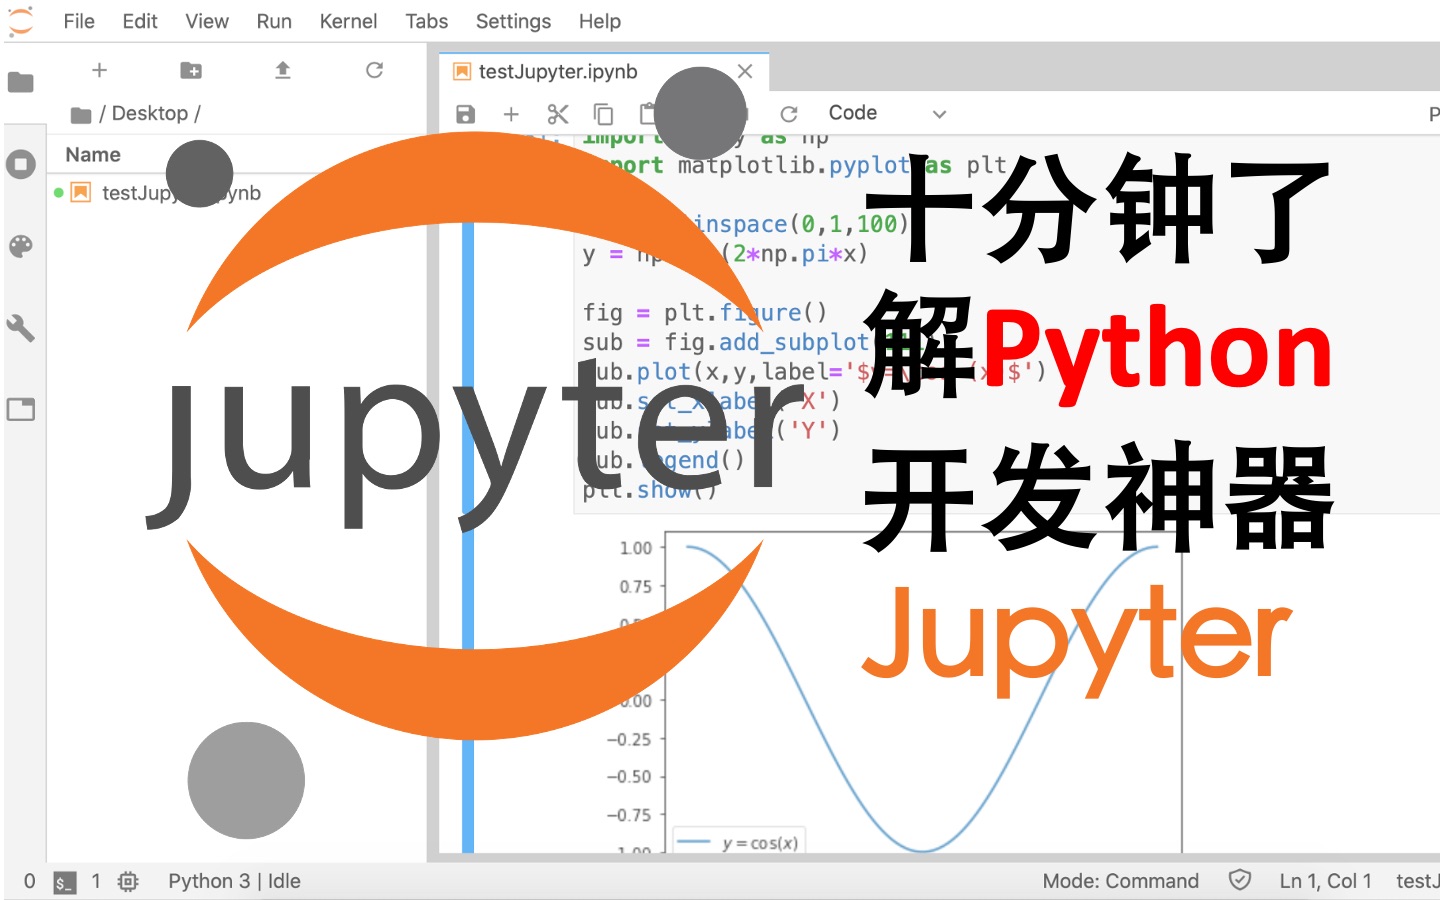Click the Ln 1, Col 1 status item

coord(1325,881)
